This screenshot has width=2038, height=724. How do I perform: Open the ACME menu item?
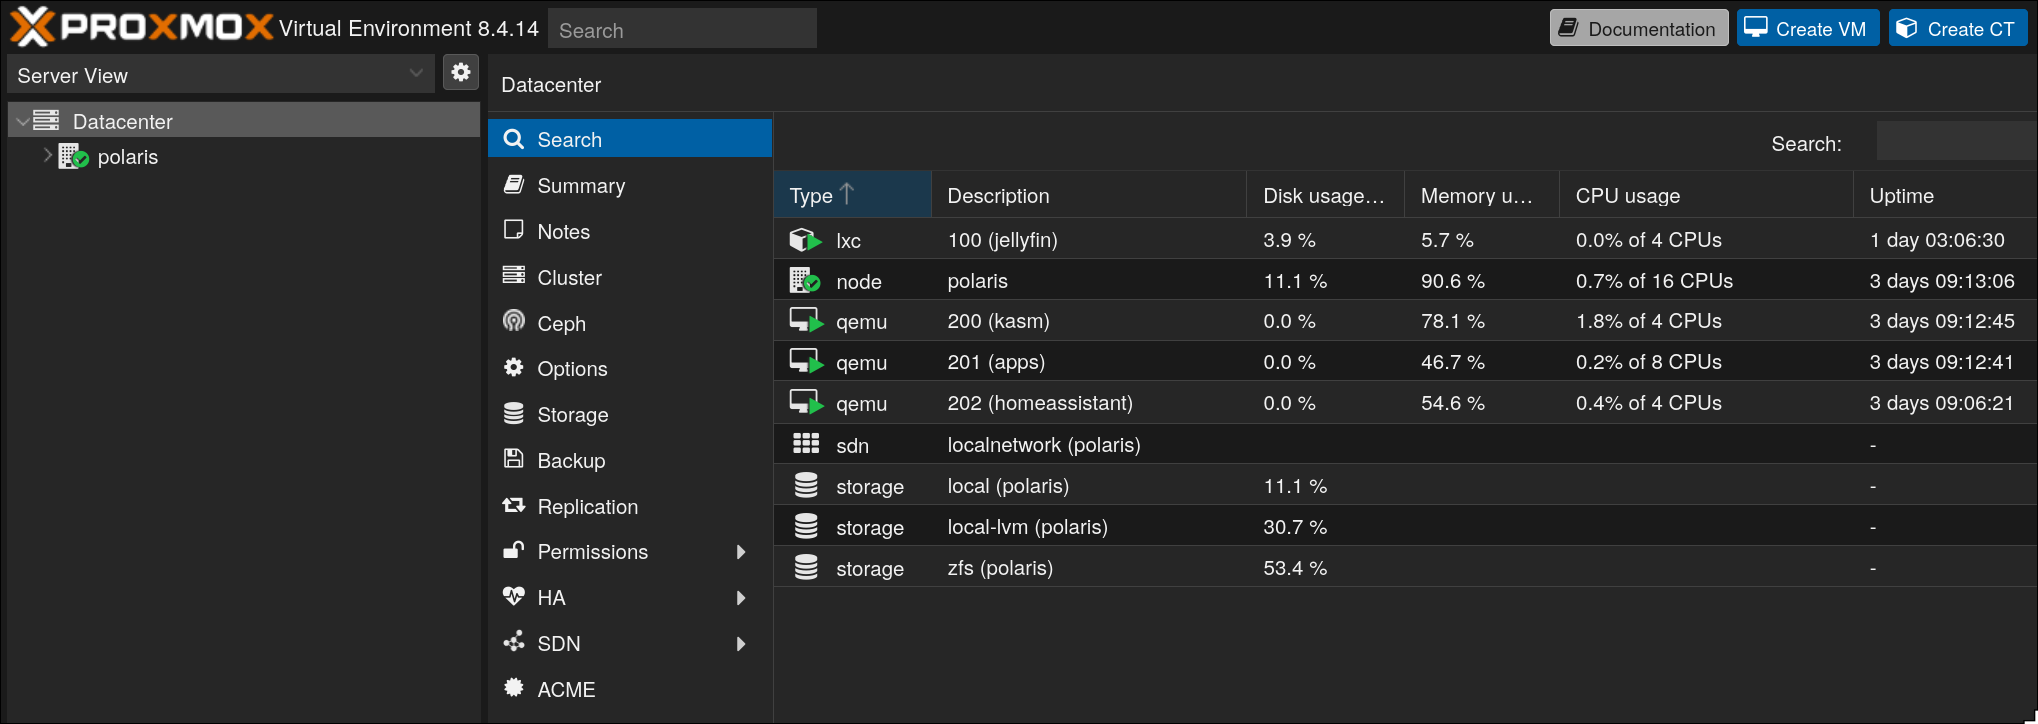coord(630,689)
